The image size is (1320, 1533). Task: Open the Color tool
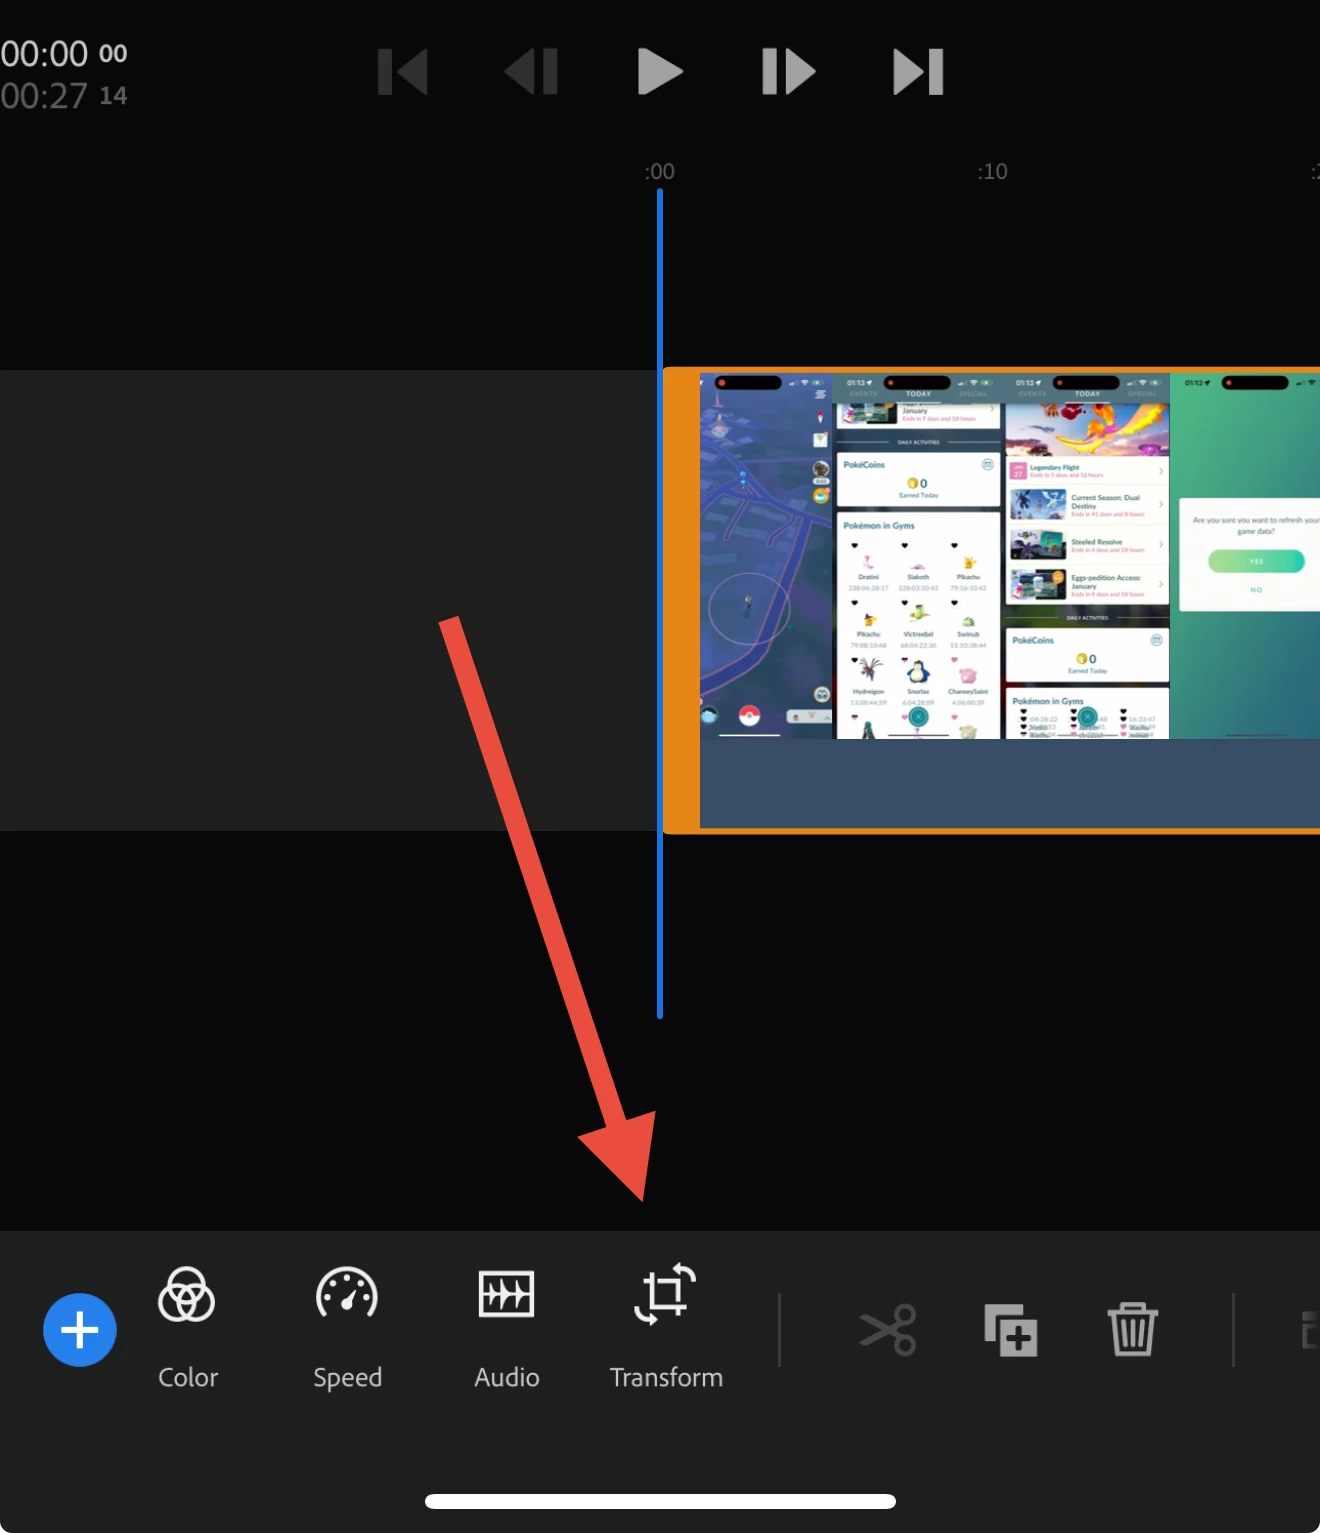pos(187,1328)
